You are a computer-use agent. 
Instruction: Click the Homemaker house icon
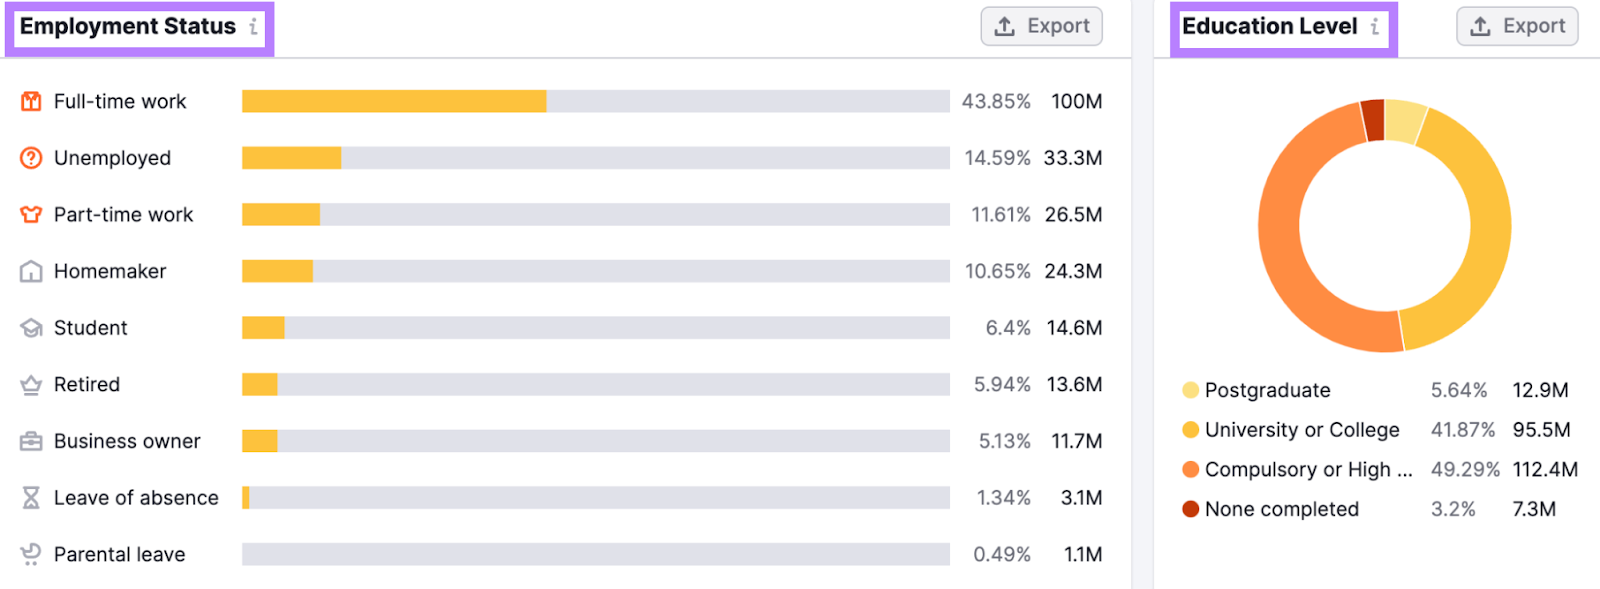31,271
